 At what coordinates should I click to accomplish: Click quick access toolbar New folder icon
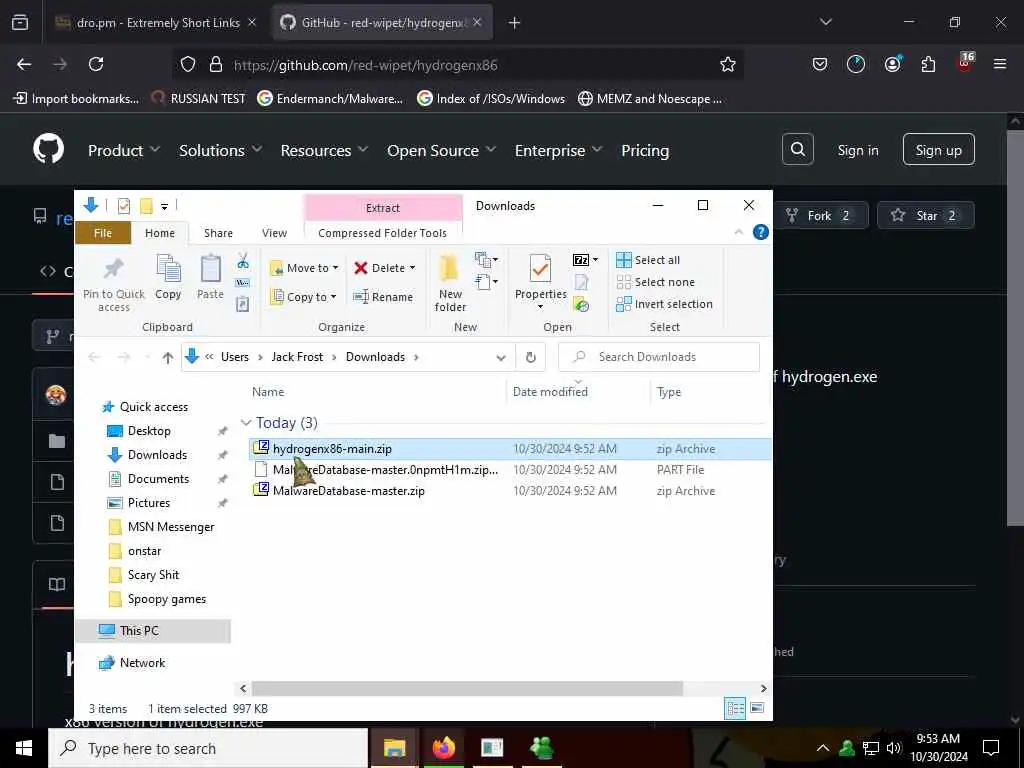tap(146, 206)
